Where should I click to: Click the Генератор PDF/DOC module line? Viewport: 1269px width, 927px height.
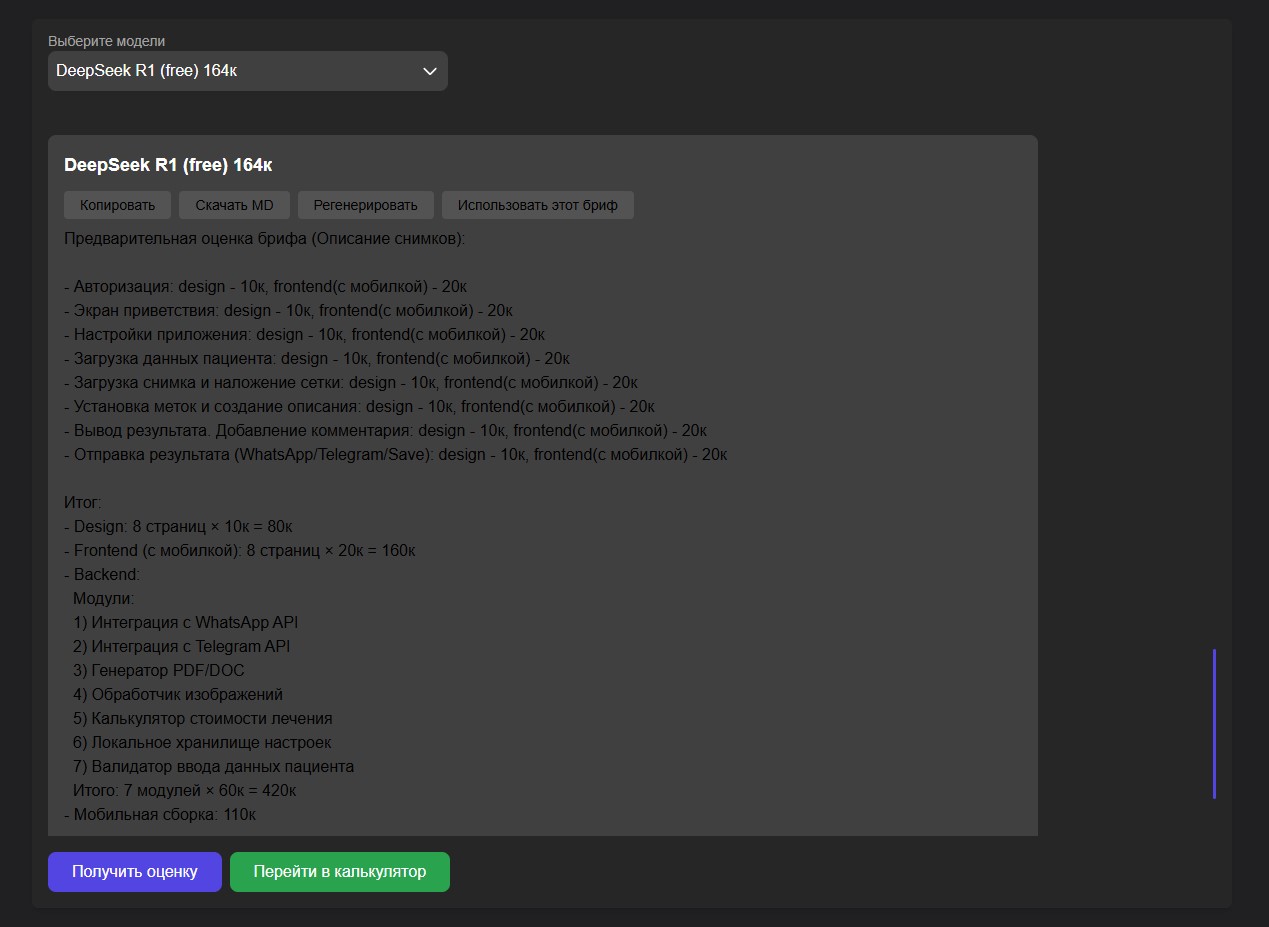(158, 670)
